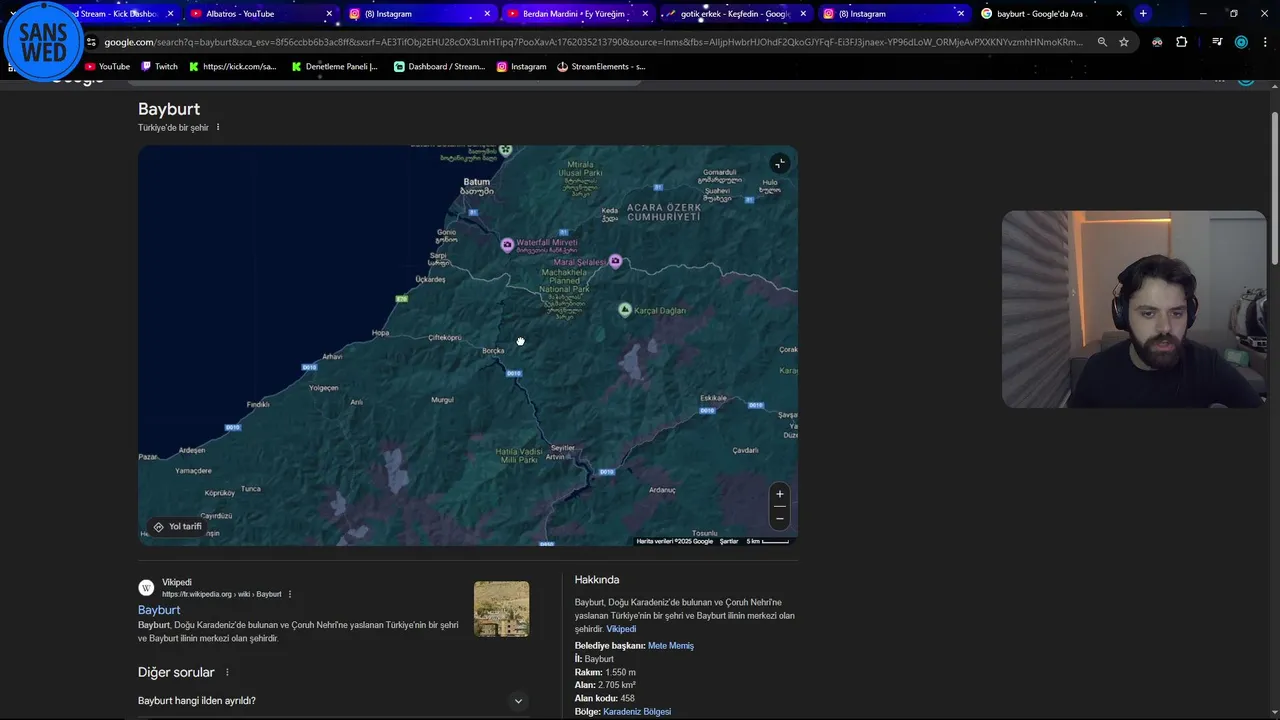
Task: Click the address bar URL field
Action: click(593, 42)
